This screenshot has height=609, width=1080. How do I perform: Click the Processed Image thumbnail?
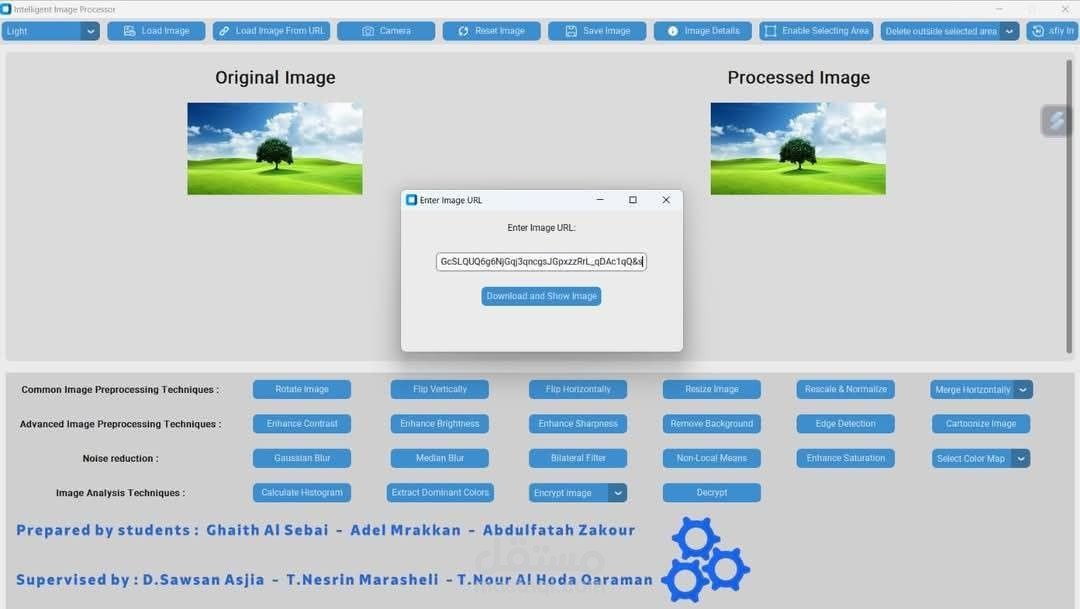click(798, 149)
